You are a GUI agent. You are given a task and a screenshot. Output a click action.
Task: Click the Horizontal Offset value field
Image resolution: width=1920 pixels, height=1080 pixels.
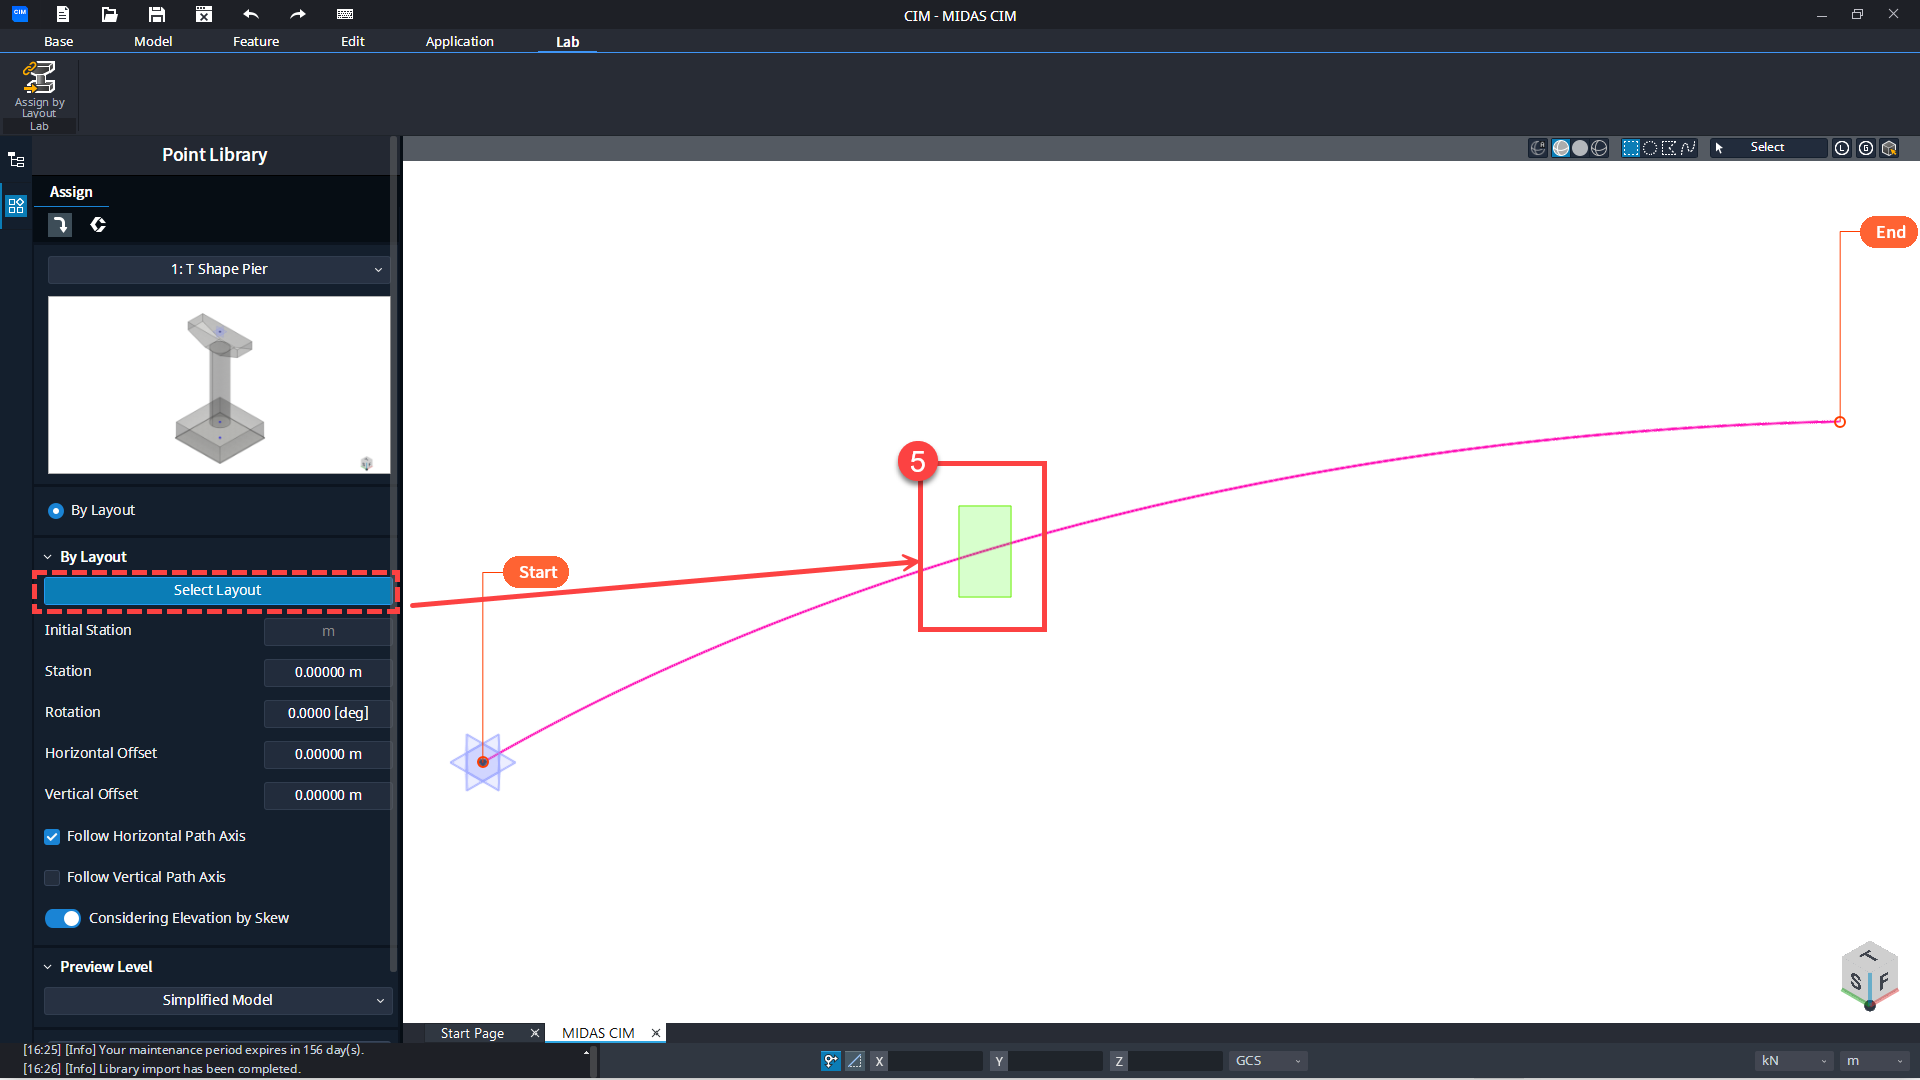328,755
